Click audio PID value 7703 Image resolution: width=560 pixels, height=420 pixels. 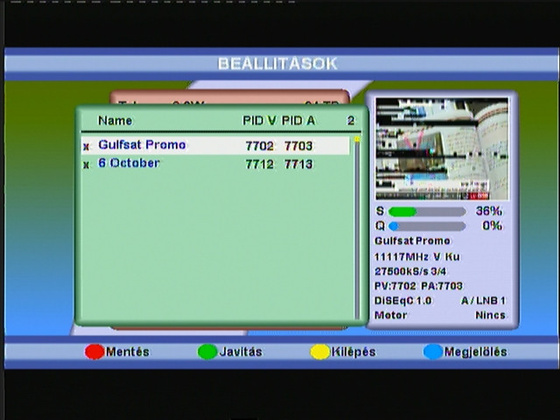[299, 146]
